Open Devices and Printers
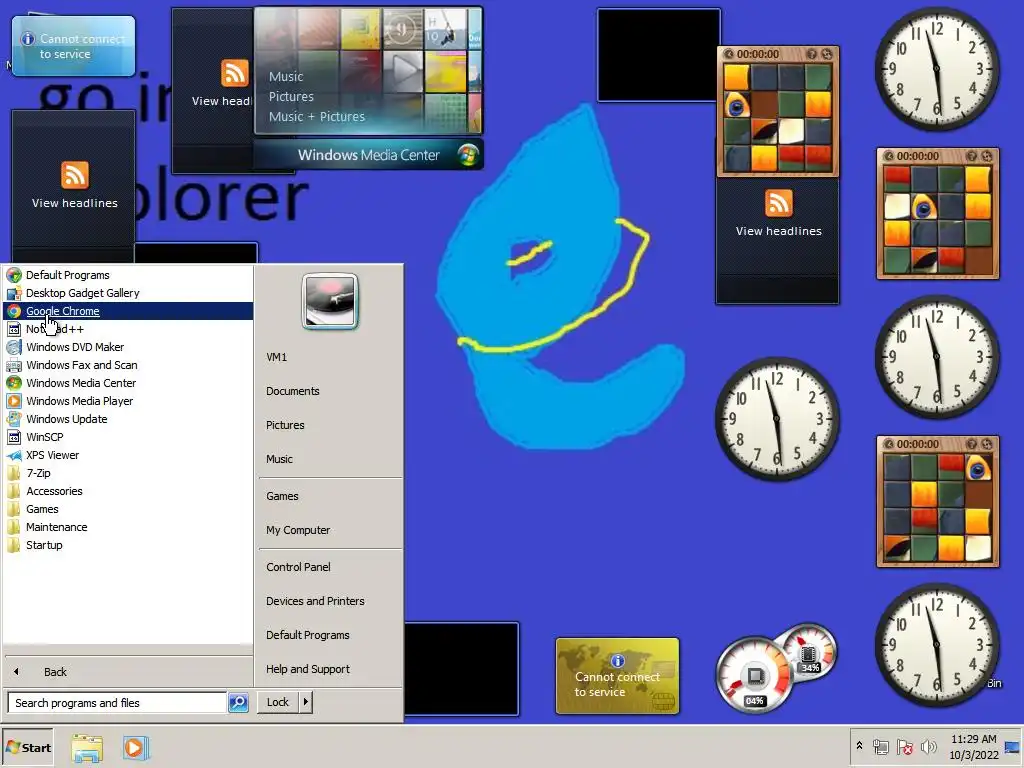The width and height of the screenshot is (1024, 768). coord(330,601)
